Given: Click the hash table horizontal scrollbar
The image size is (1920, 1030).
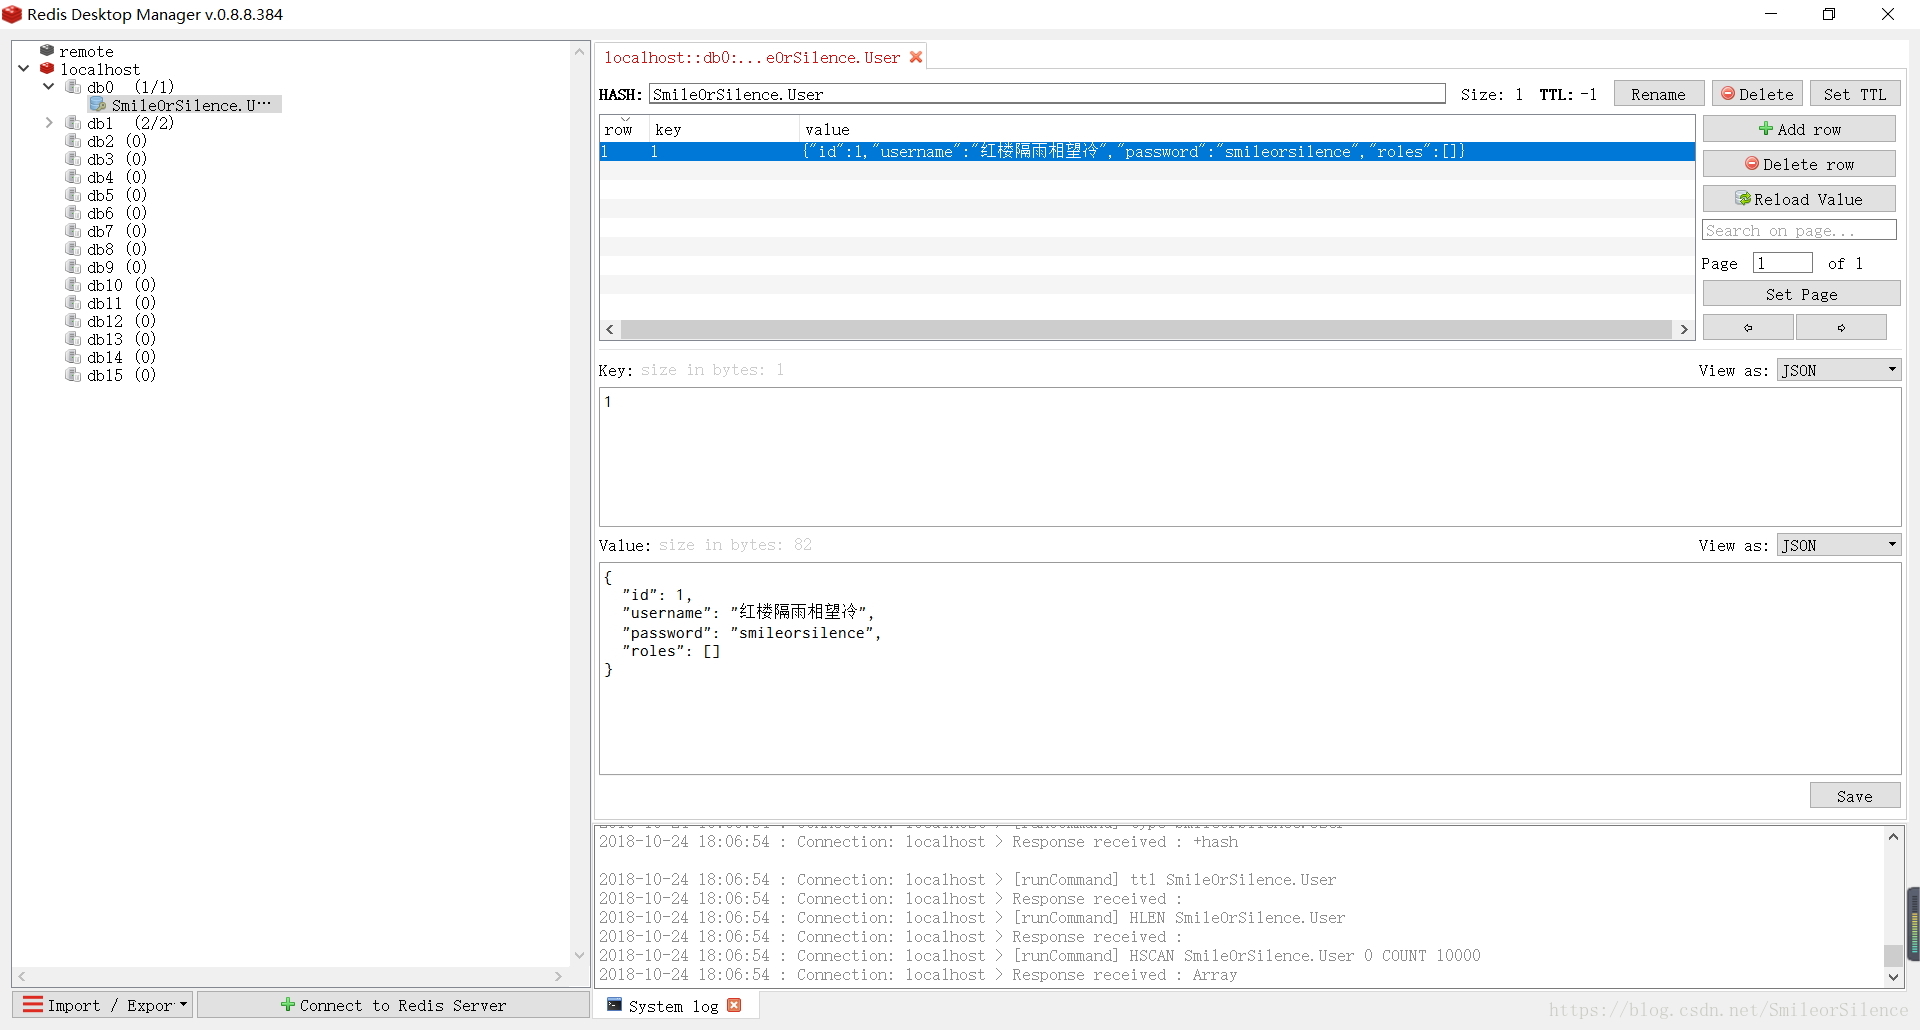Looking at the screenshot, I should 1146,329.
